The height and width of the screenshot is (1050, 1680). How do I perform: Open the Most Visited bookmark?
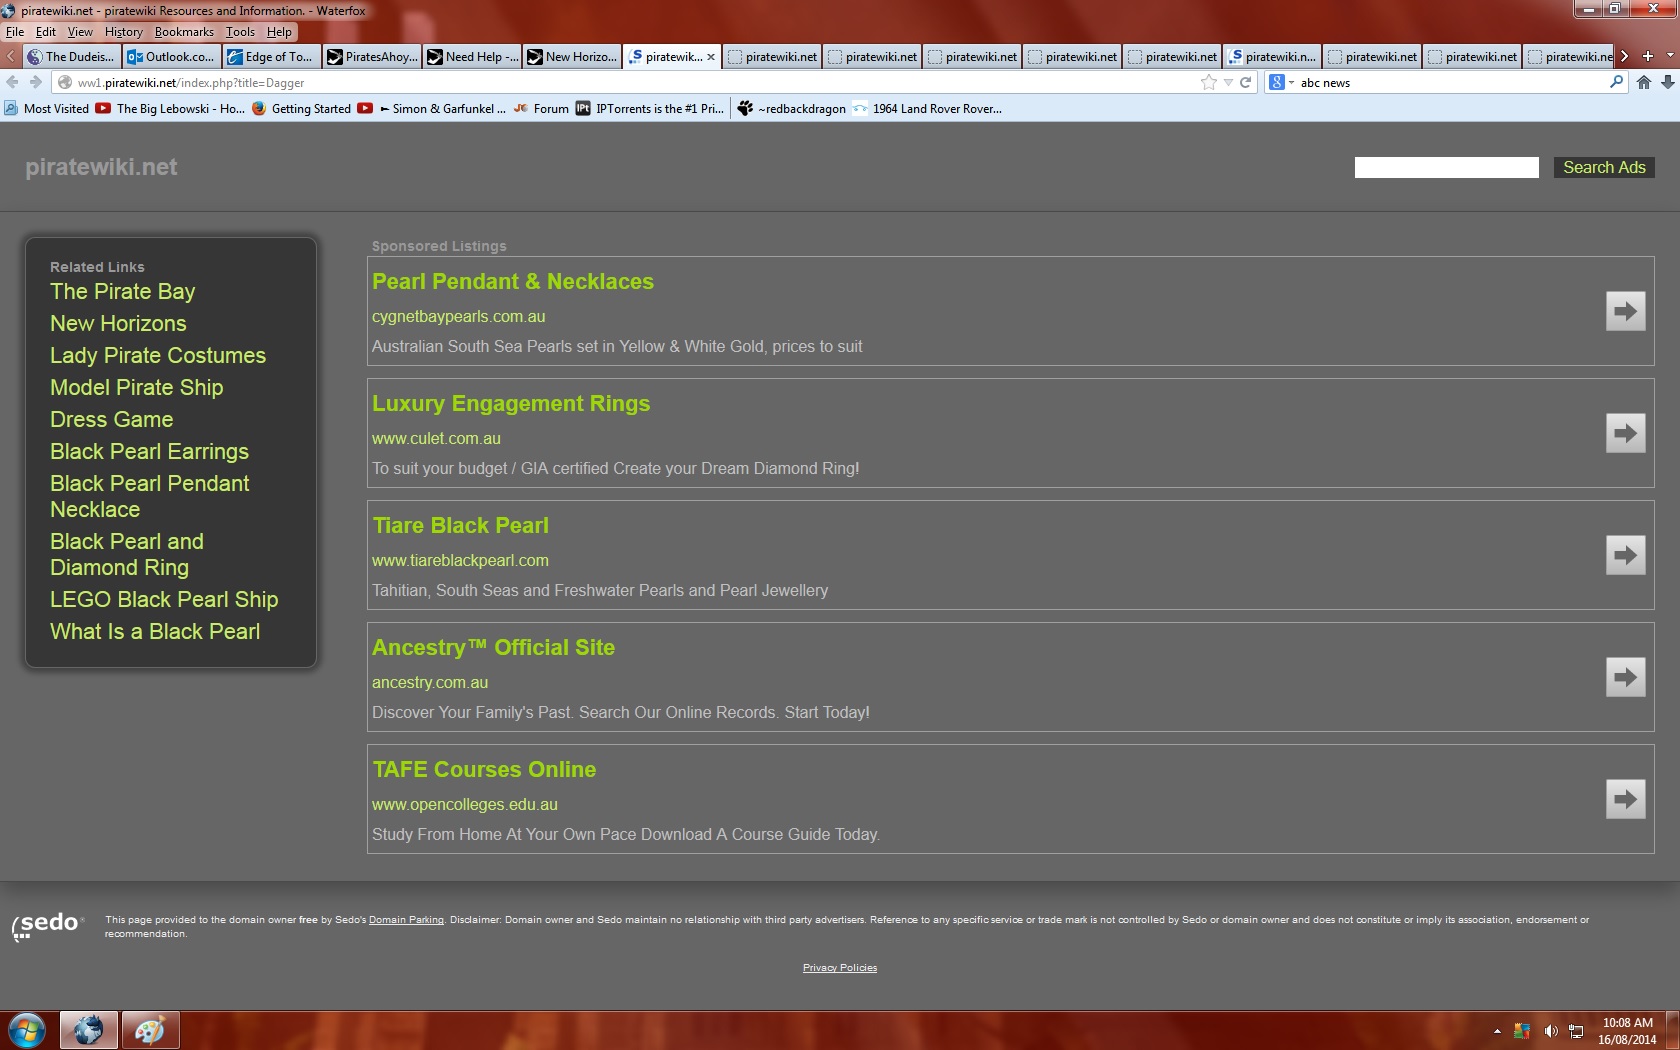tap(46, 108)
